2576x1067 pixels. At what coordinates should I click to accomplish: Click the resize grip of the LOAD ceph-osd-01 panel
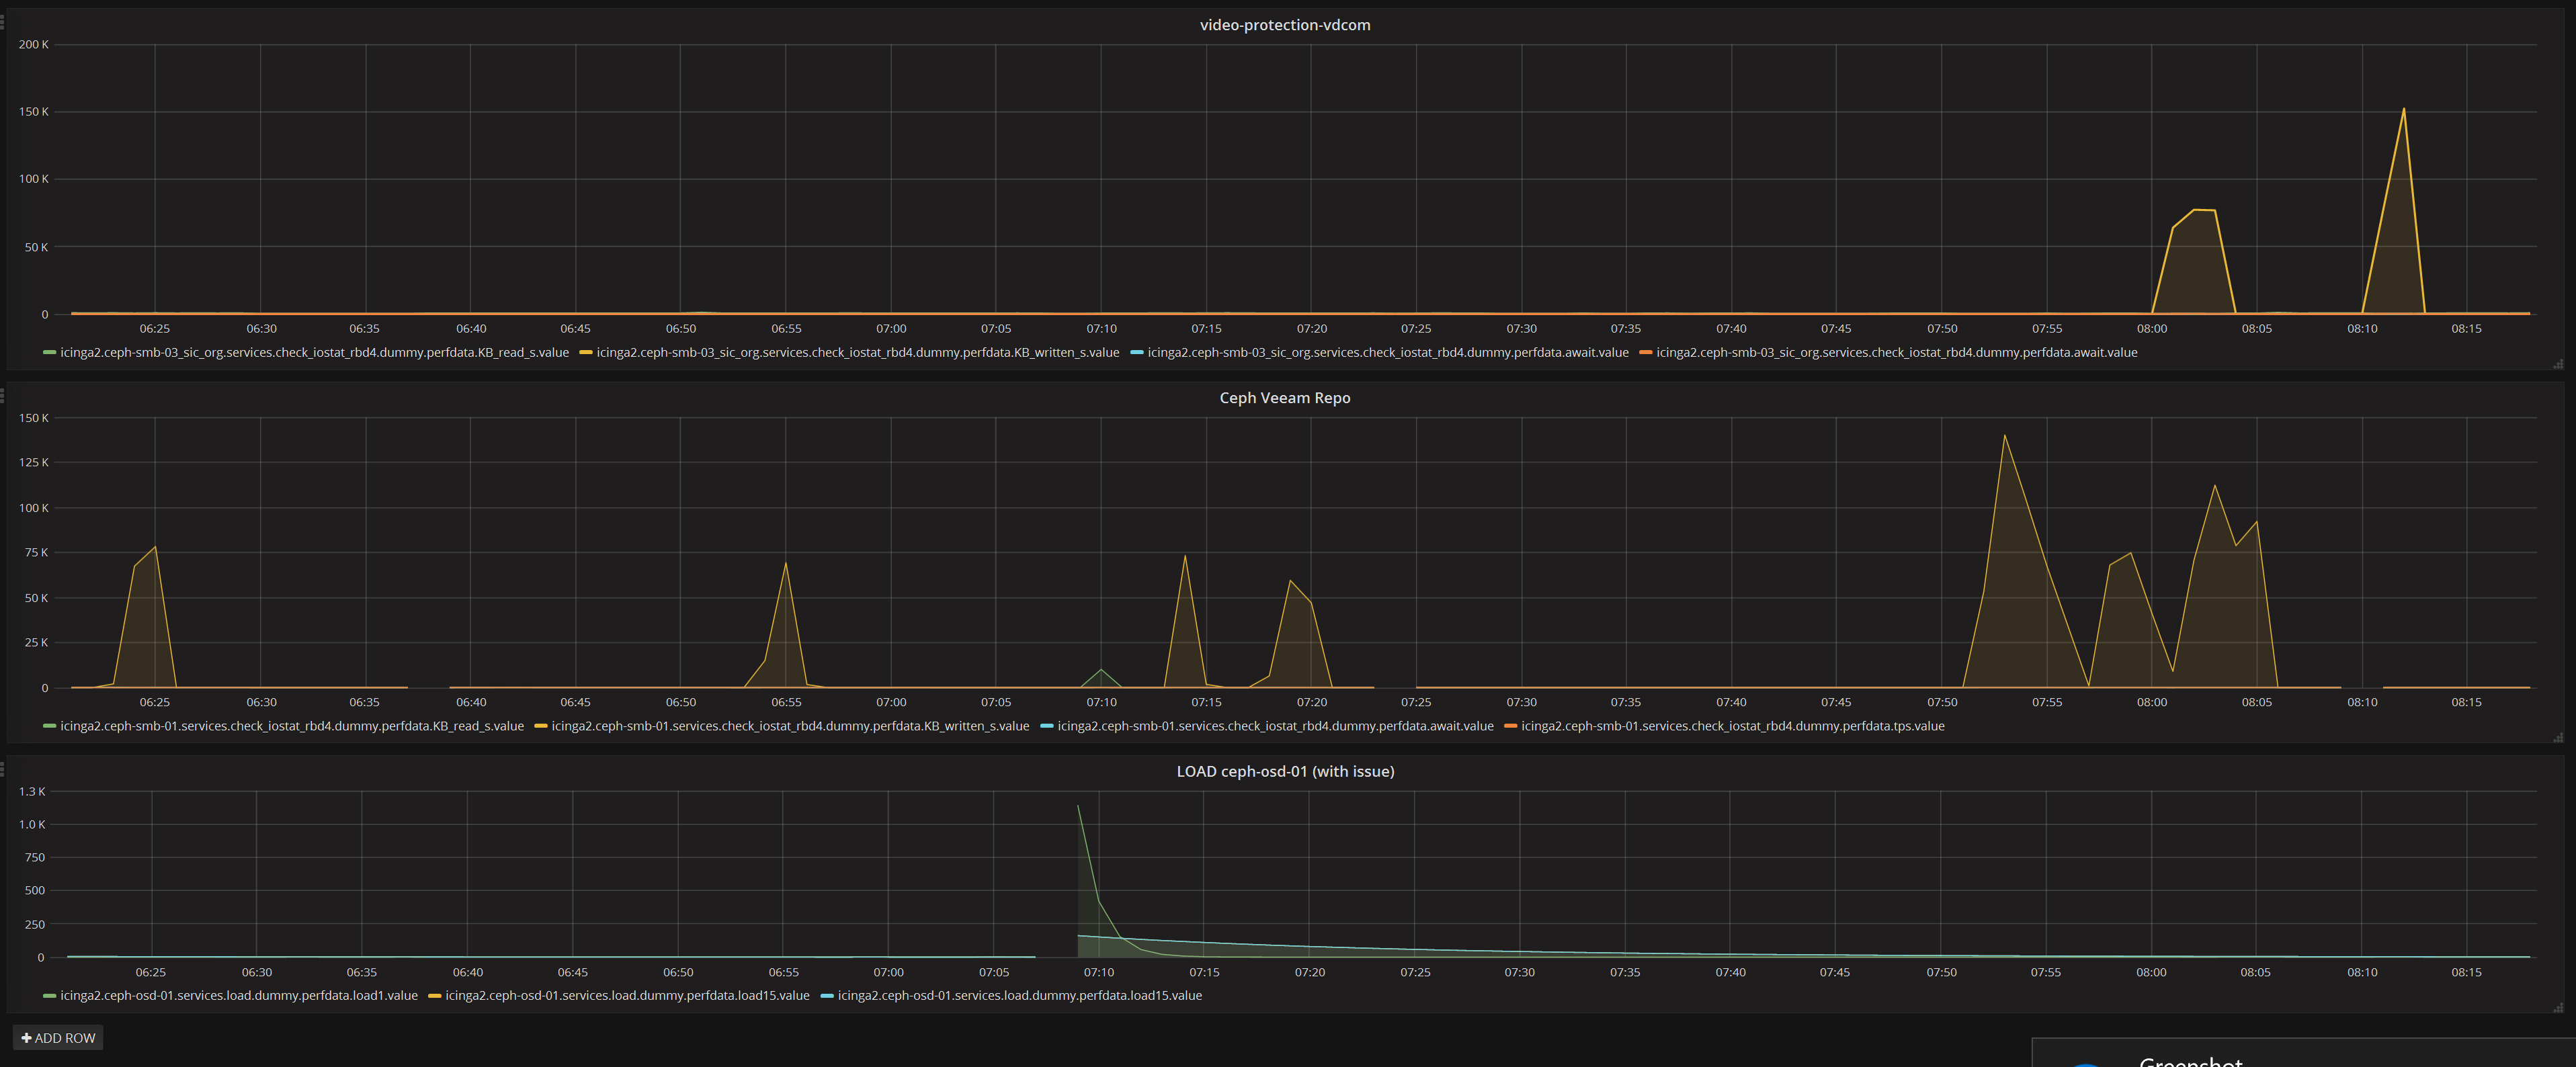click(x=2558, y=1008)
